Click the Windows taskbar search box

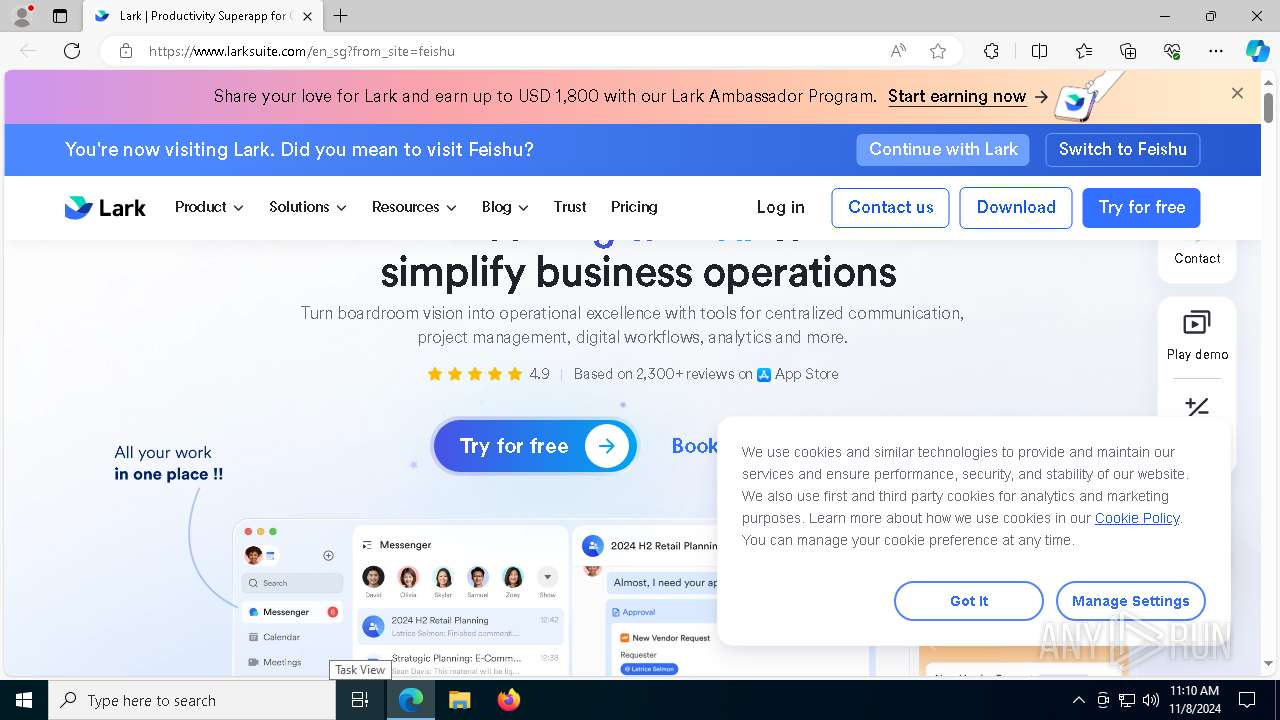click(x=192, y=700)
